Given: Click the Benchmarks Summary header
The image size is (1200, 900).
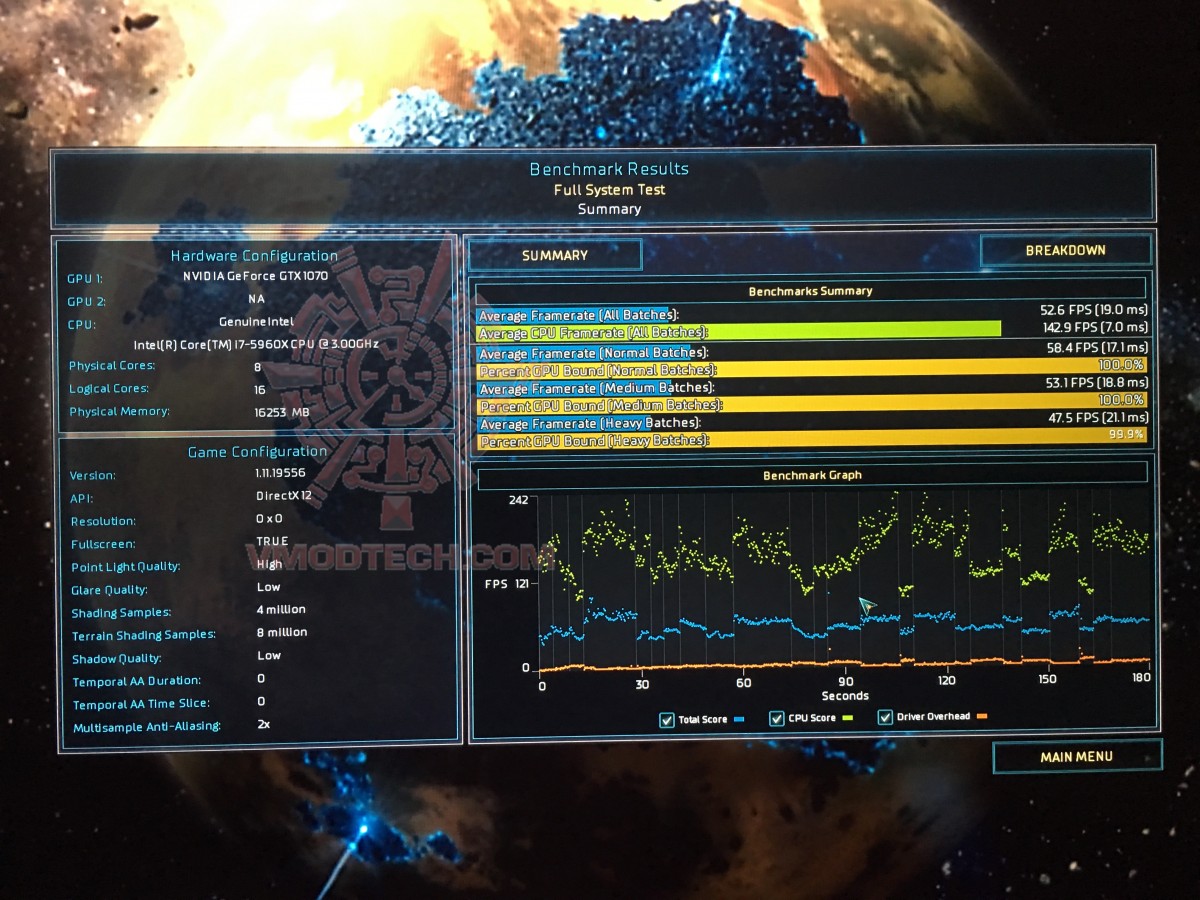Looking at the screenshot, I should point(811,291).
